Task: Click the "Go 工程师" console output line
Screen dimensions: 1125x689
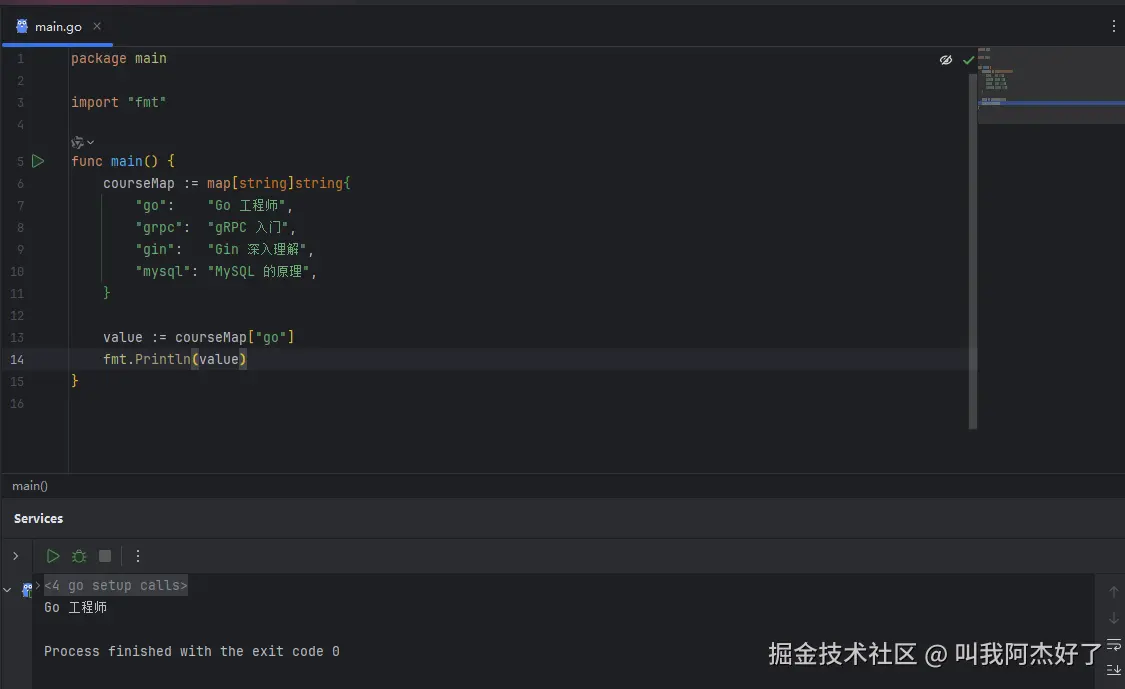Action: [75, 608]
